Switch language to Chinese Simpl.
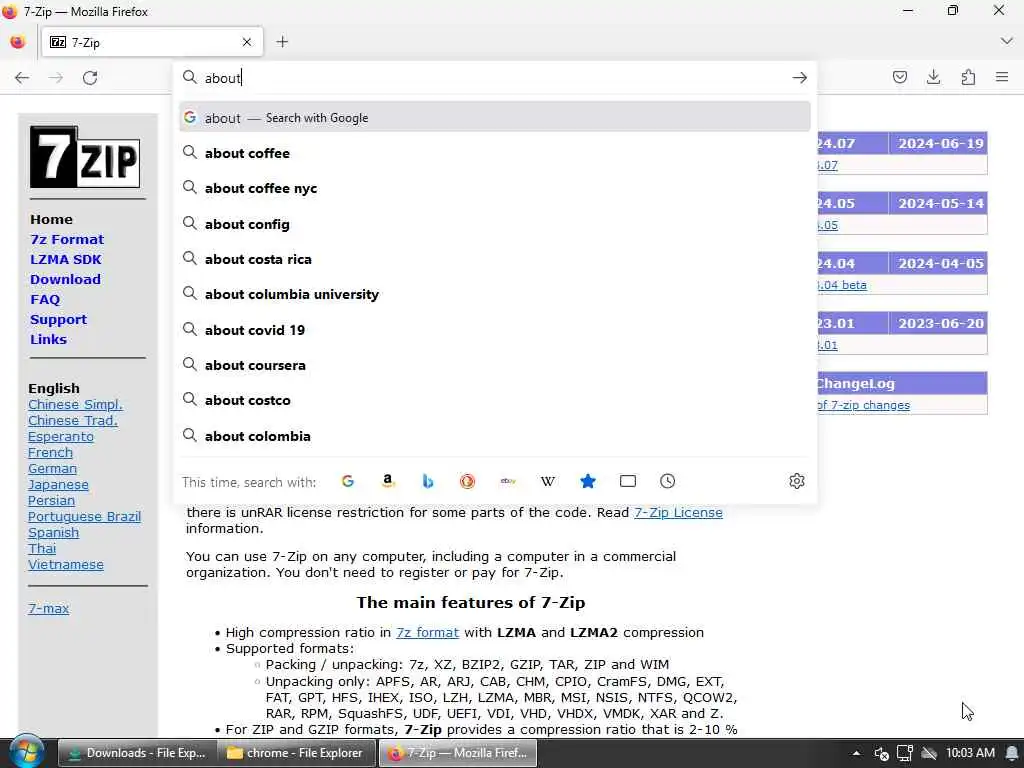This screenshot has width=1024, height=768. coord(75,405)
